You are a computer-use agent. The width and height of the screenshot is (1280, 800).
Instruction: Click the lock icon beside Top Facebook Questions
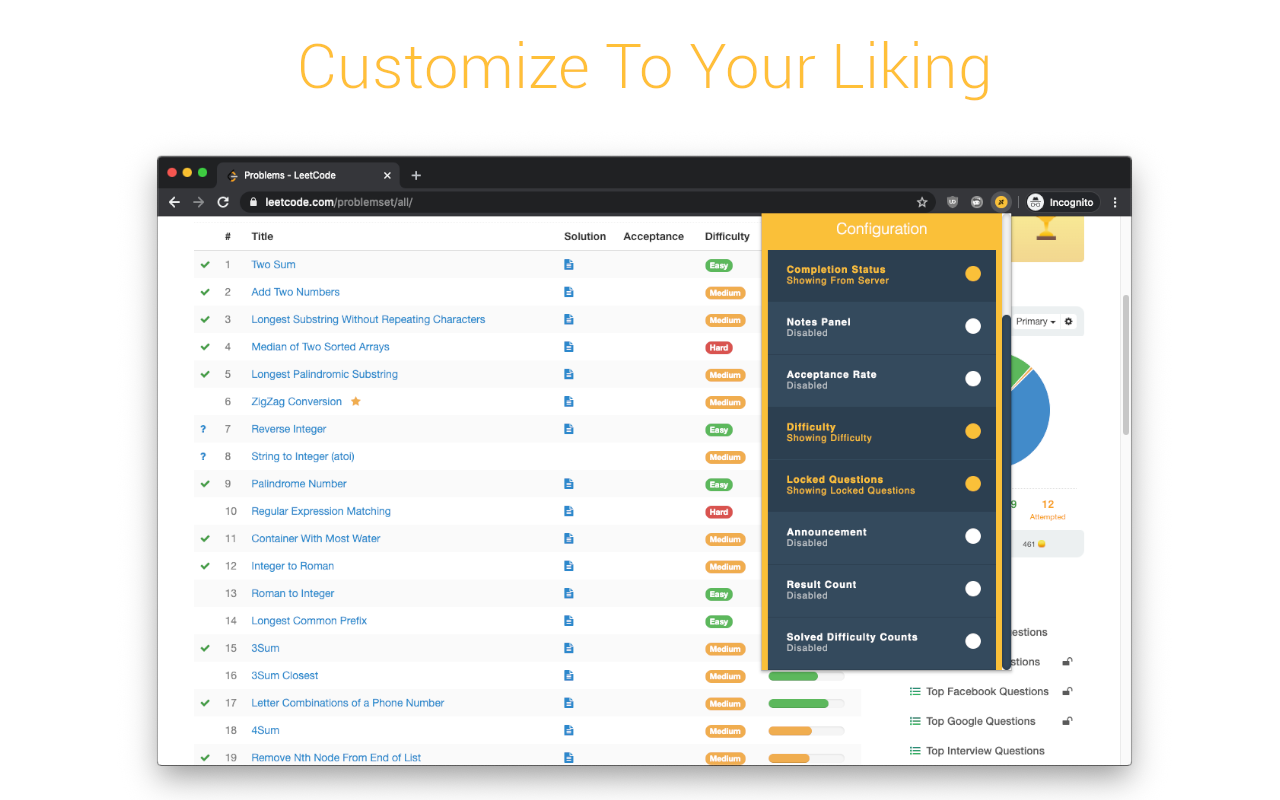(x=1067, y=691)
